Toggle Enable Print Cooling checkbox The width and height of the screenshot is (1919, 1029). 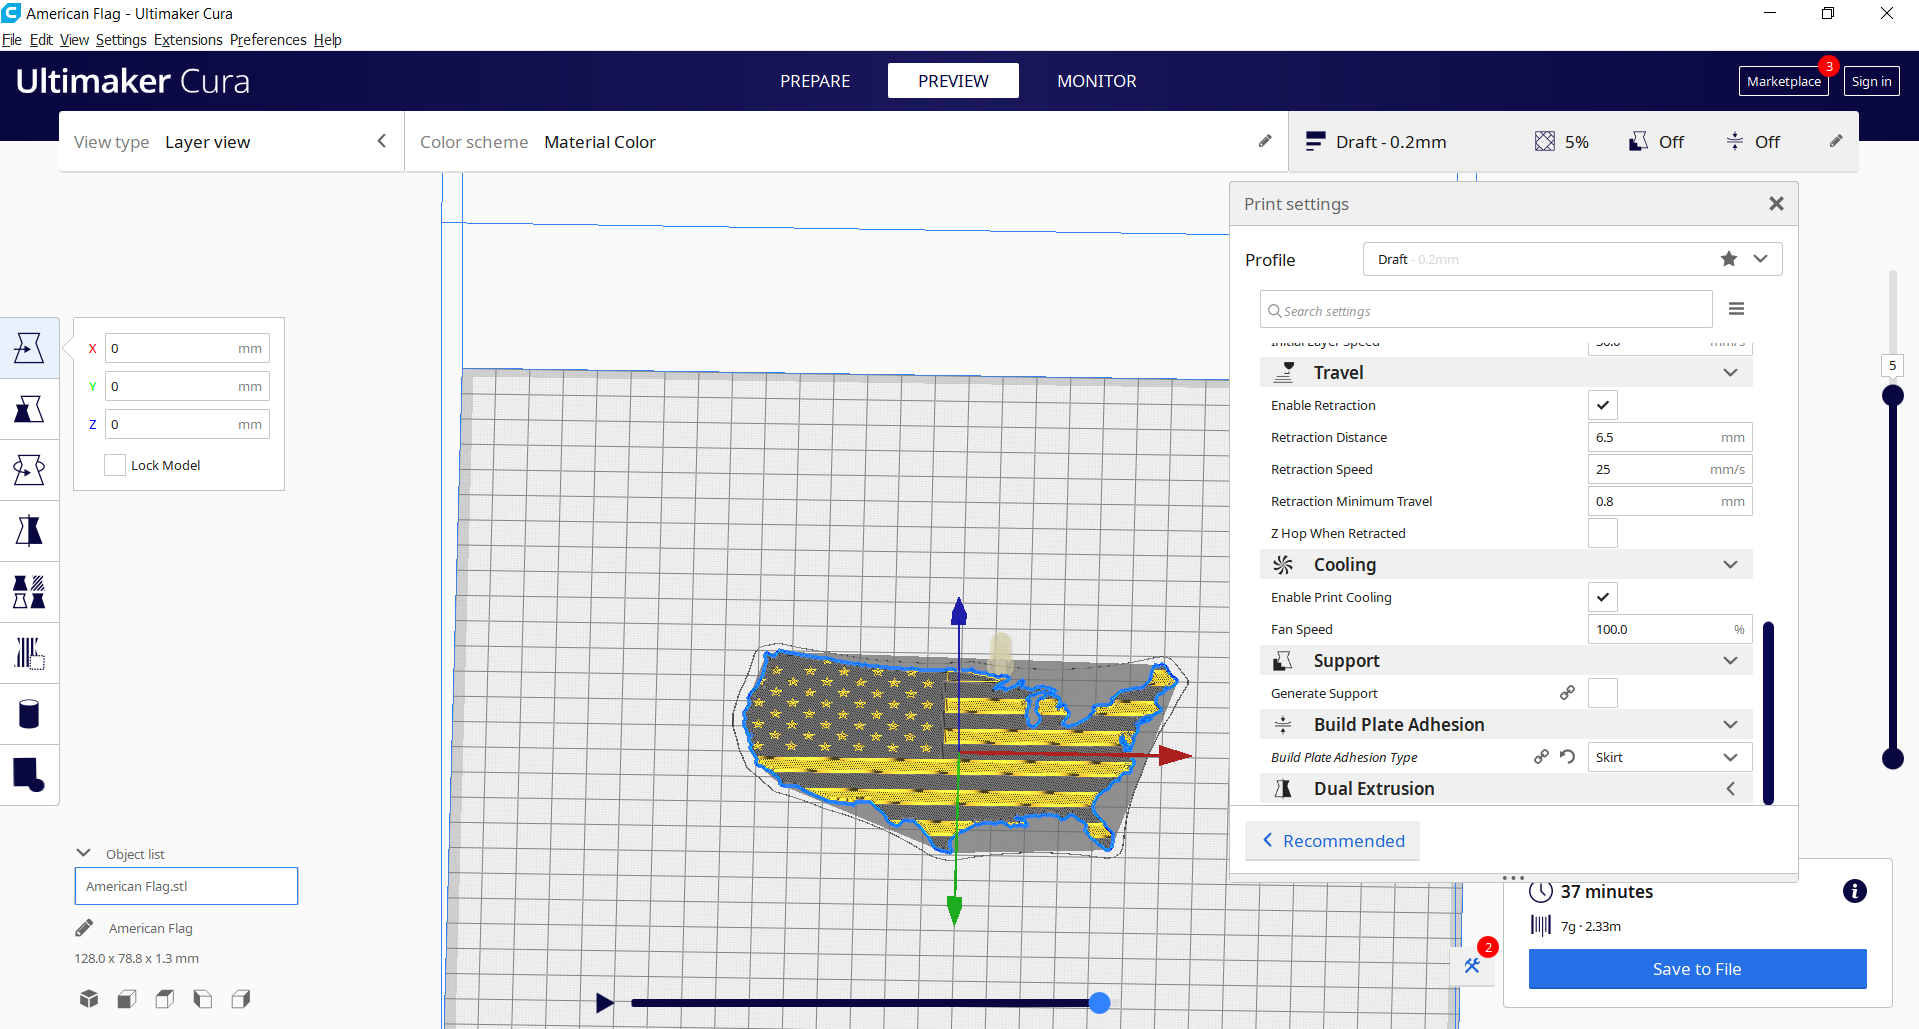tap(1603, 597)
